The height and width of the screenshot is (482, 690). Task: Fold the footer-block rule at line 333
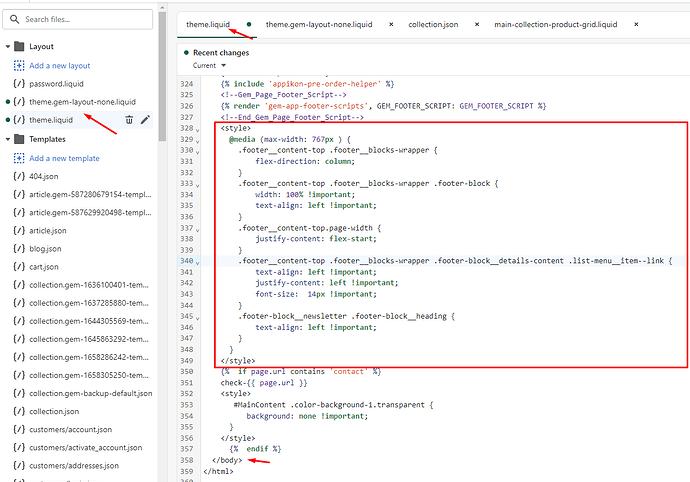pyautogui.click(x=198, y=185)
